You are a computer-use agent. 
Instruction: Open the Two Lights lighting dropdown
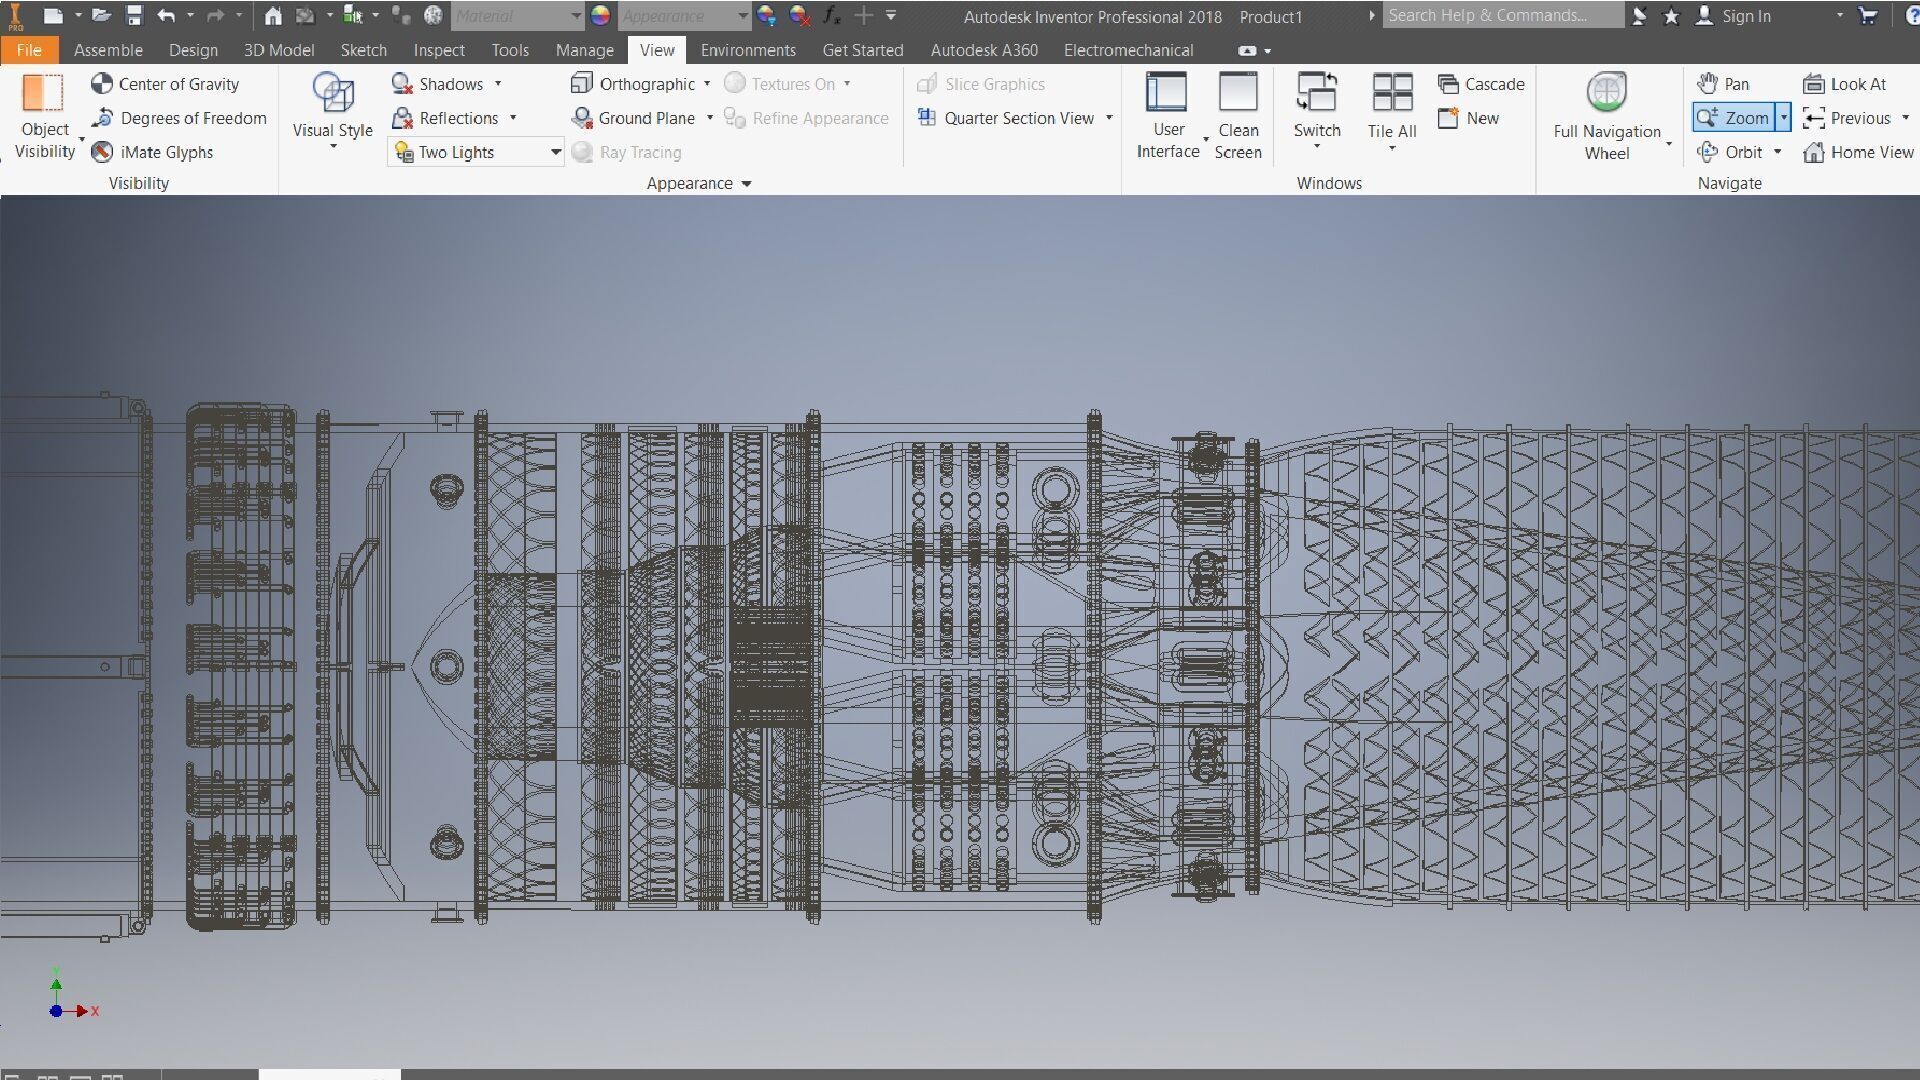pyautogui.click(x=555, y=152)
